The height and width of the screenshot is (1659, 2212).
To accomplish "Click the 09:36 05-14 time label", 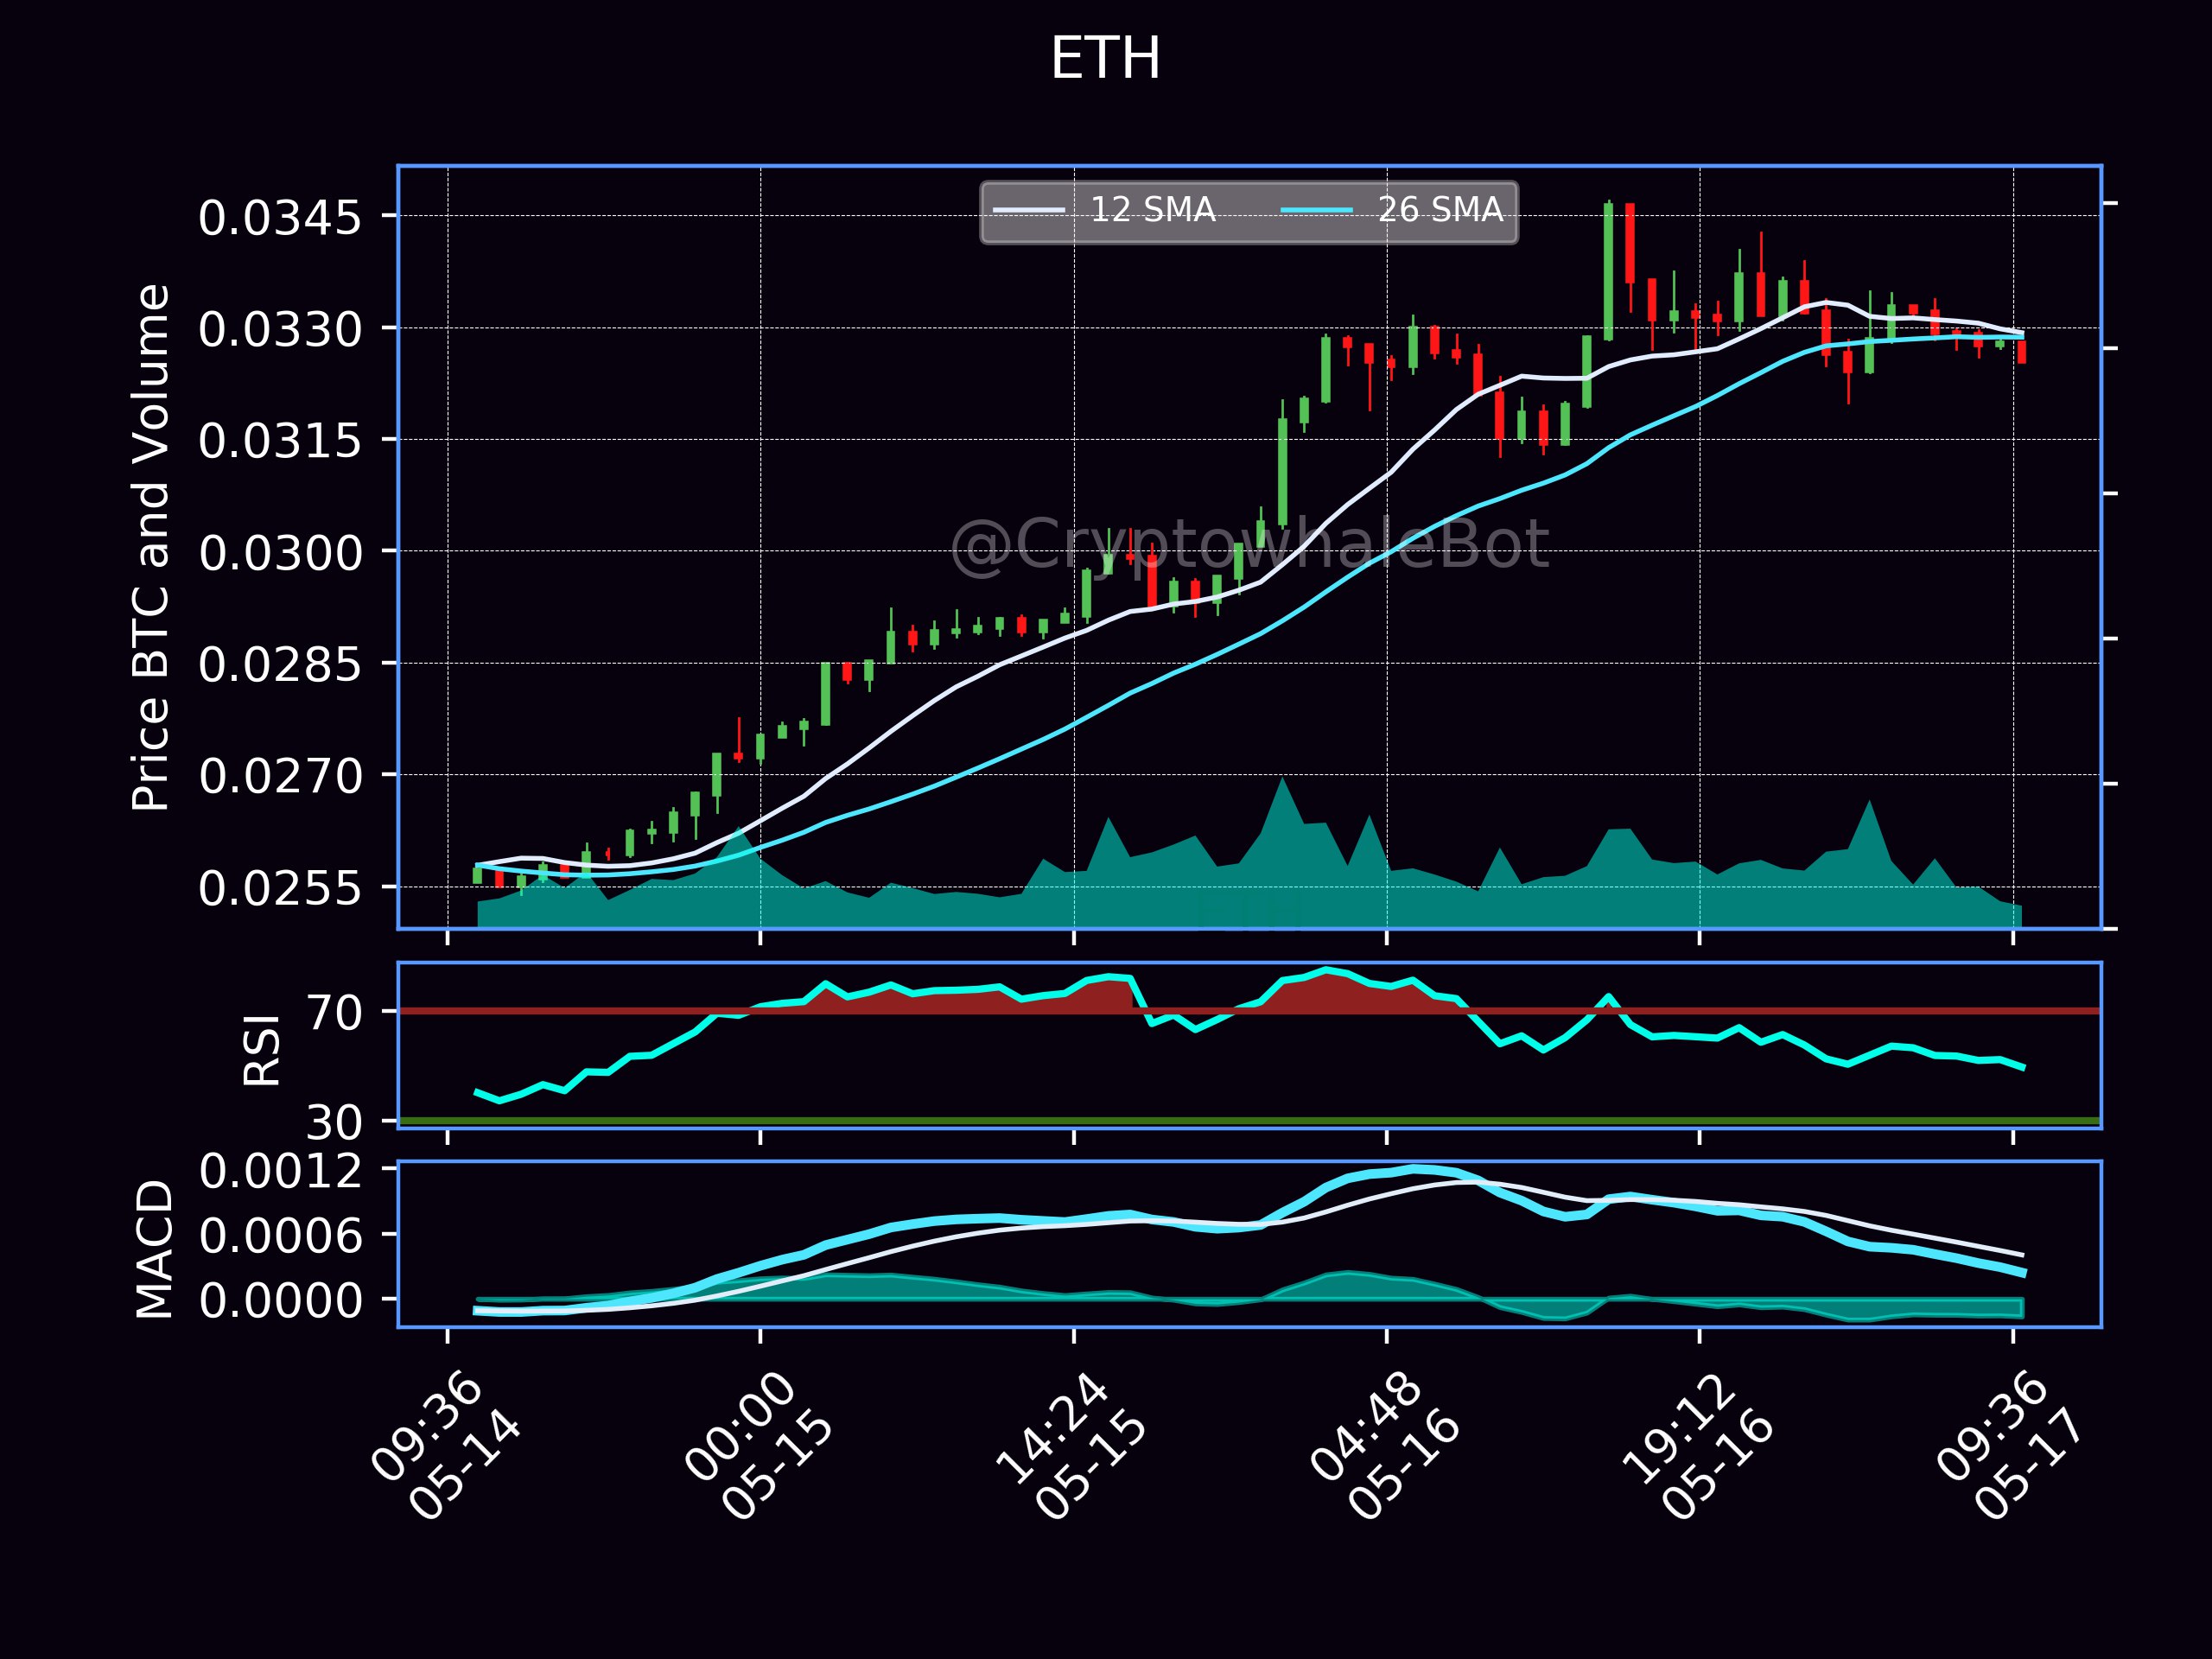I will [x=444, y=1447].
